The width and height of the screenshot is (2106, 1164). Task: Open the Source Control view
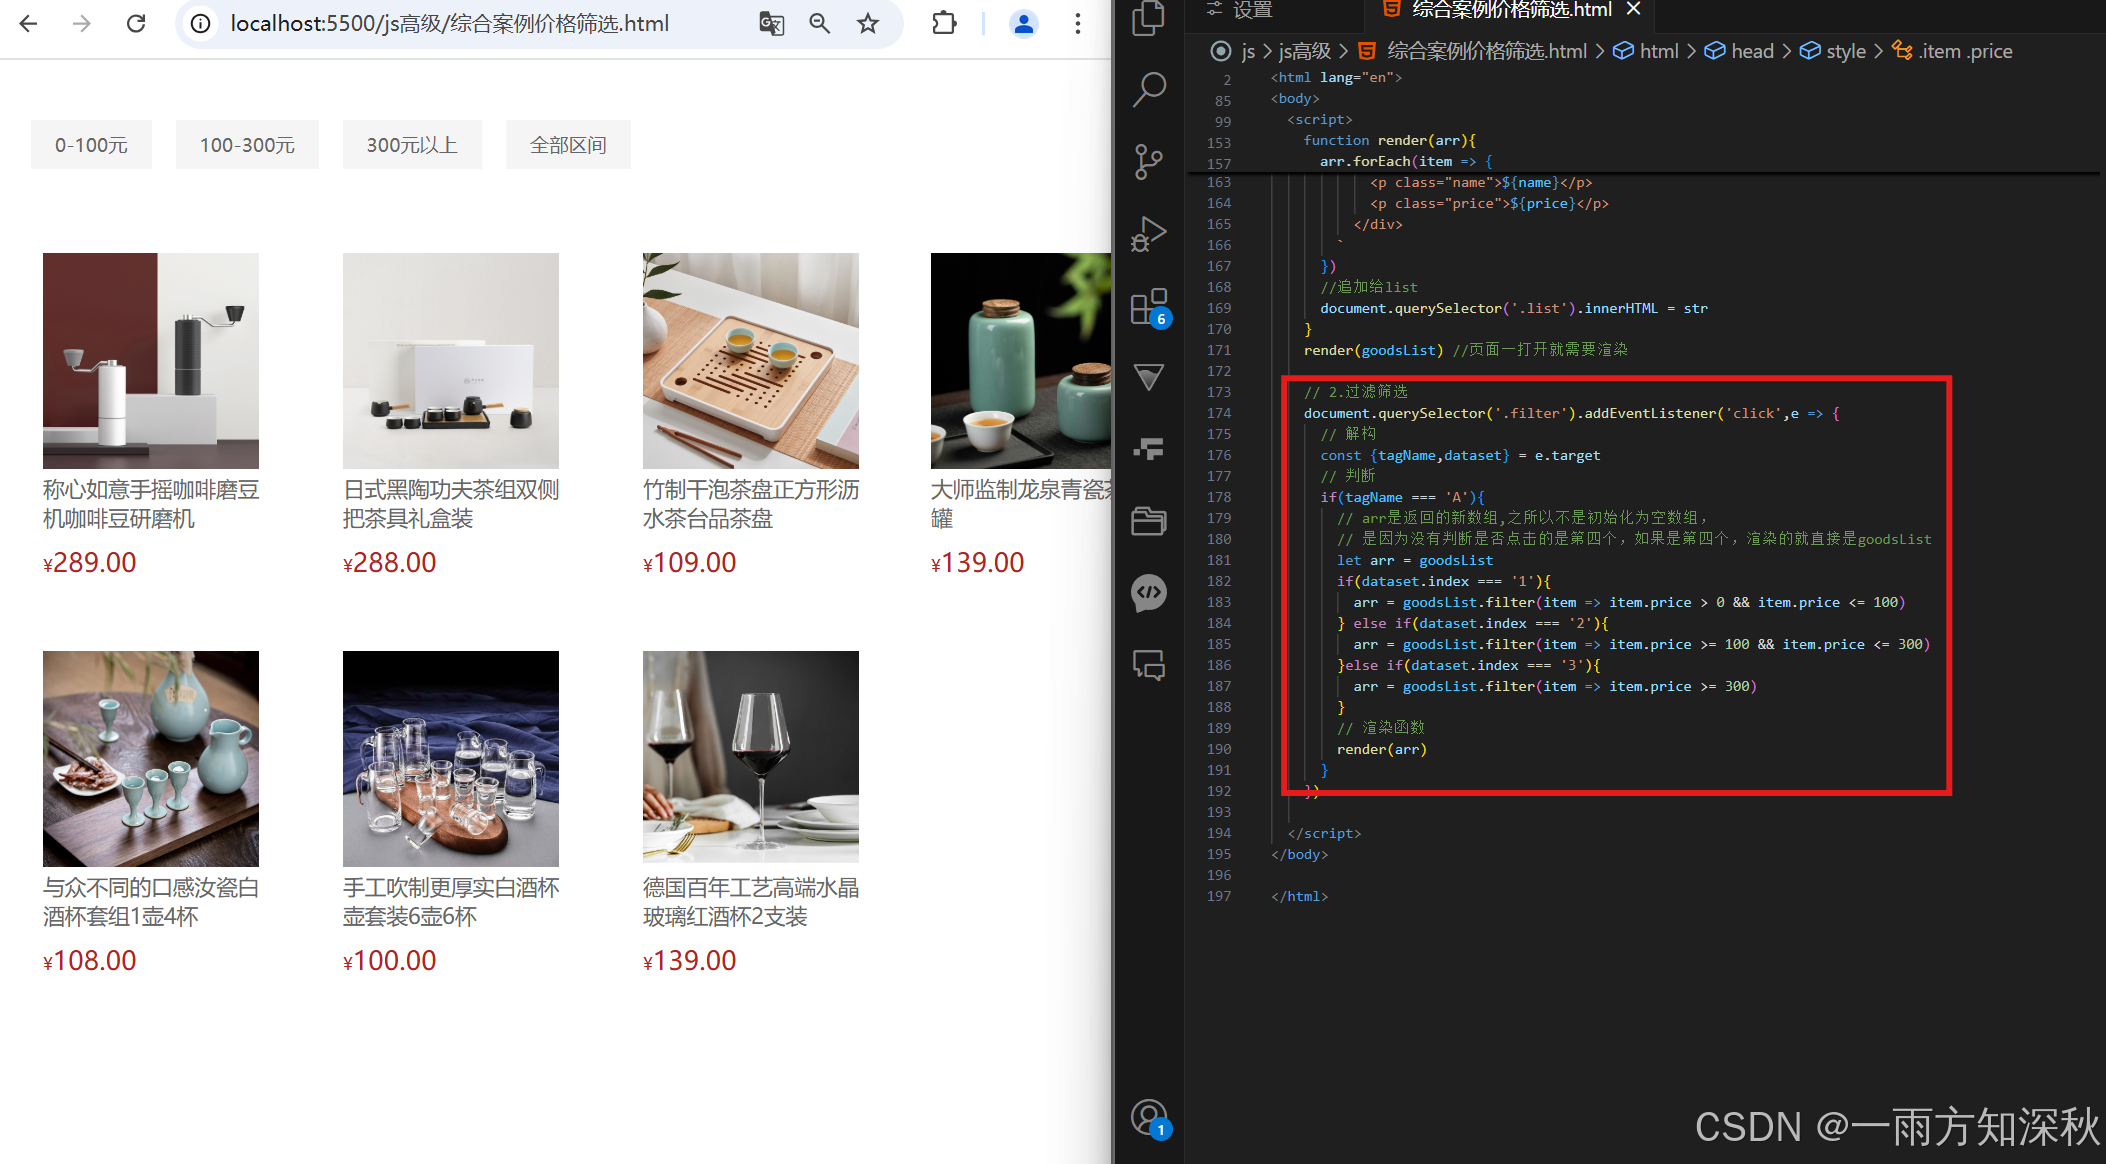(x=1149, y=162)
